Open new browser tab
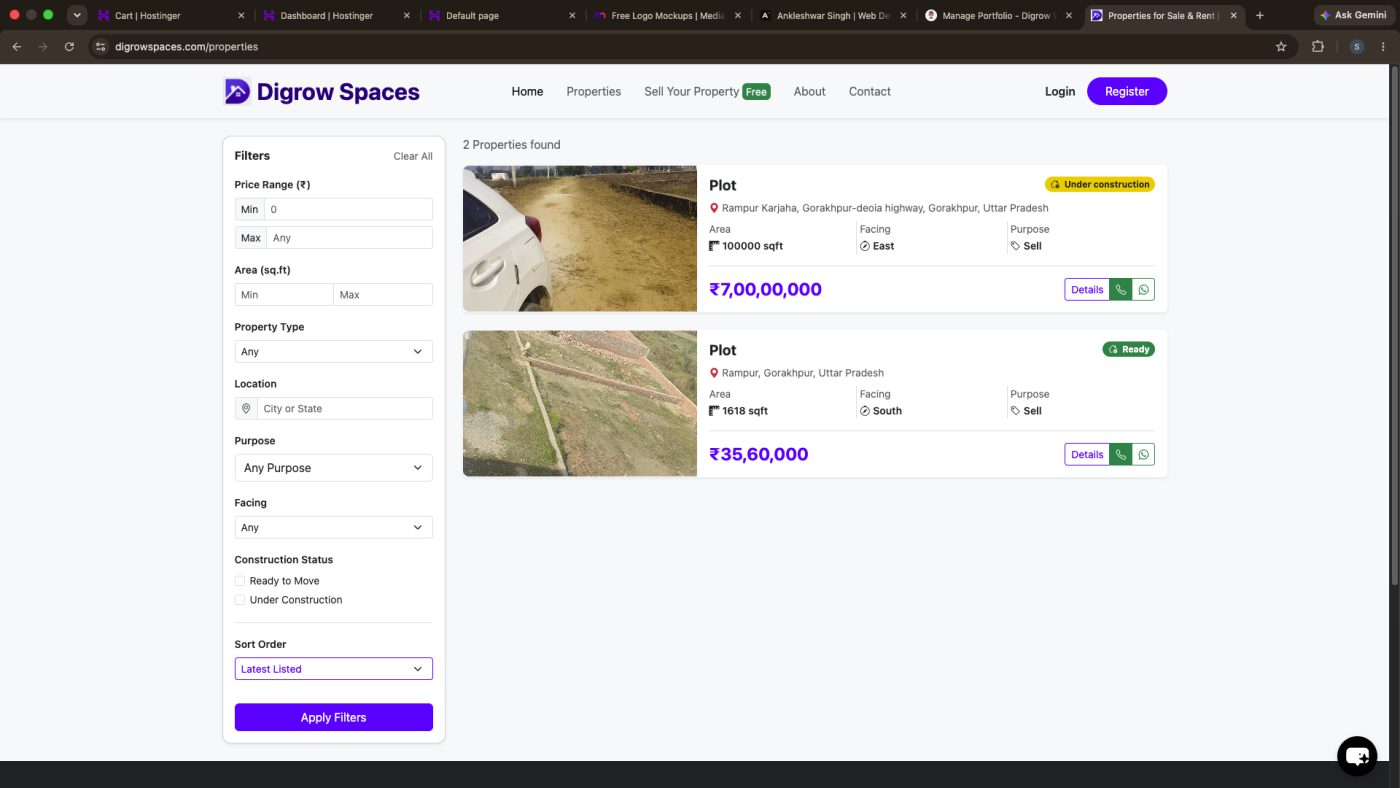The image size is (1400, 788). 1259,16
